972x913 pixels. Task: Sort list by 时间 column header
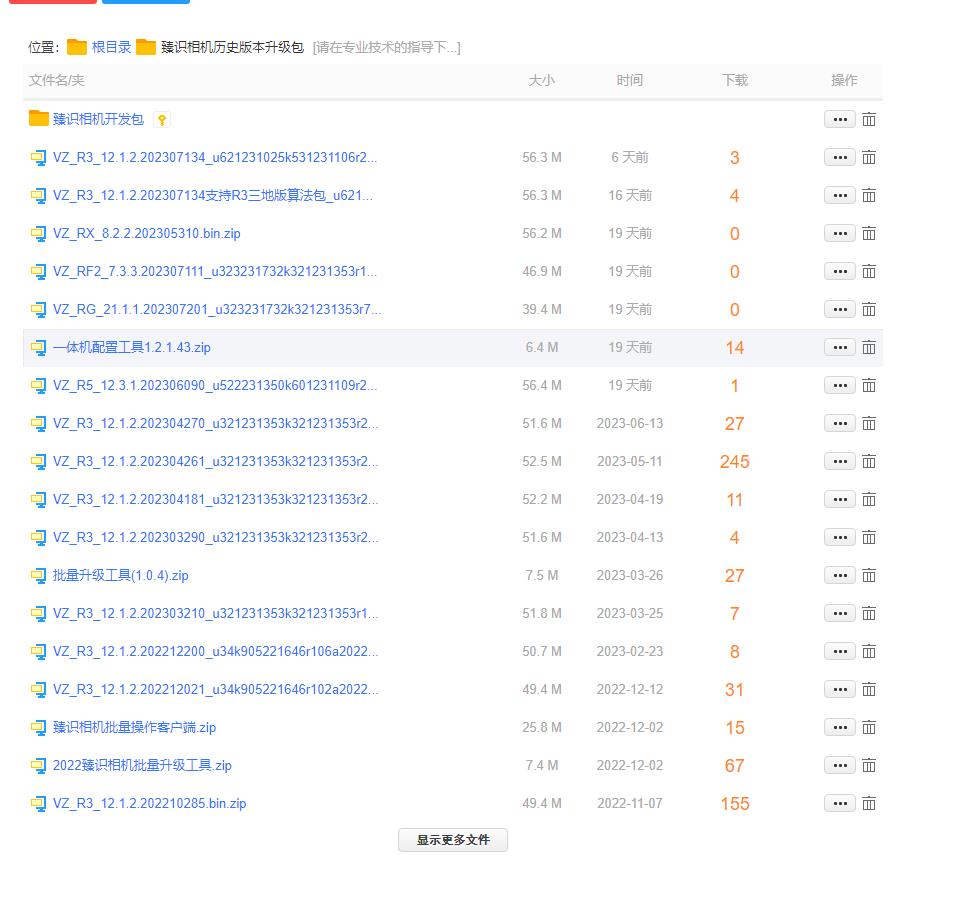[x=630, y=80]
